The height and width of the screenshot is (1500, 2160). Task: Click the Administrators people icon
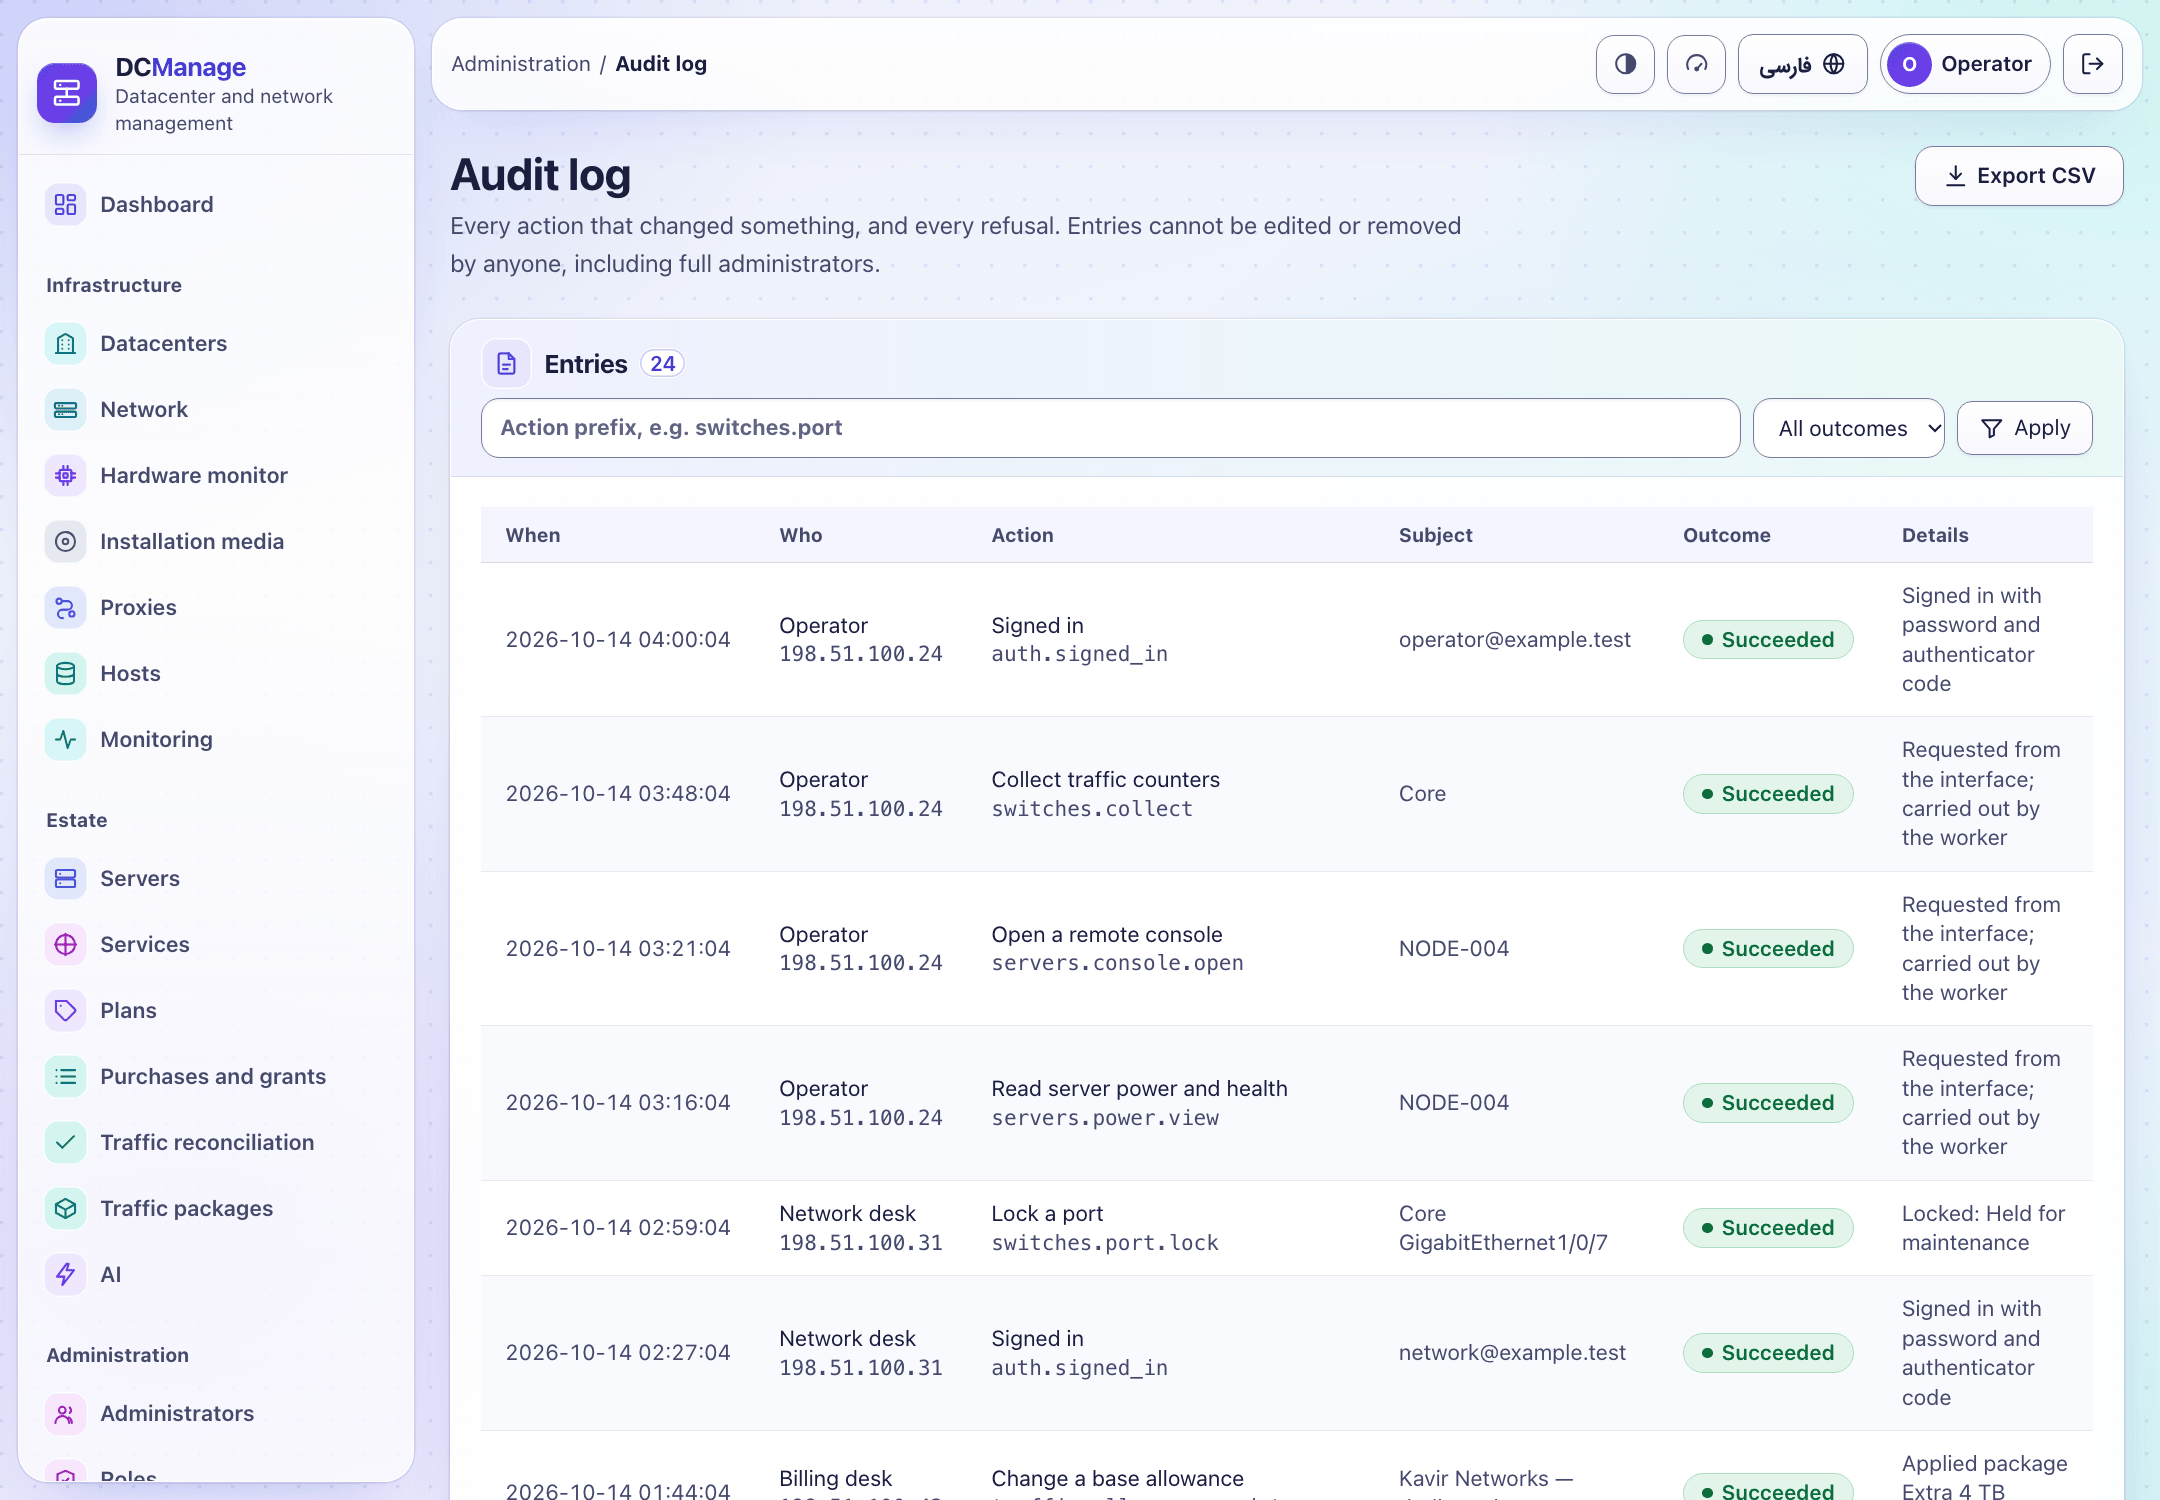65,1413
